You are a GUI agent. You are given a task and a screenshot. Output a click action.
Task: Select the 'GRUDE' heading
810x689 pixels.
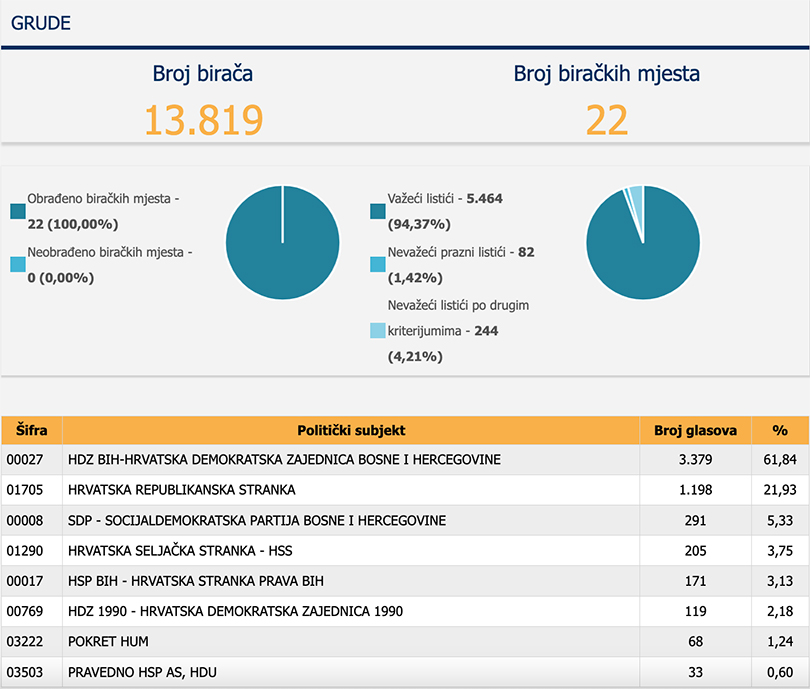pyautogui.click(x=41, y=23)
